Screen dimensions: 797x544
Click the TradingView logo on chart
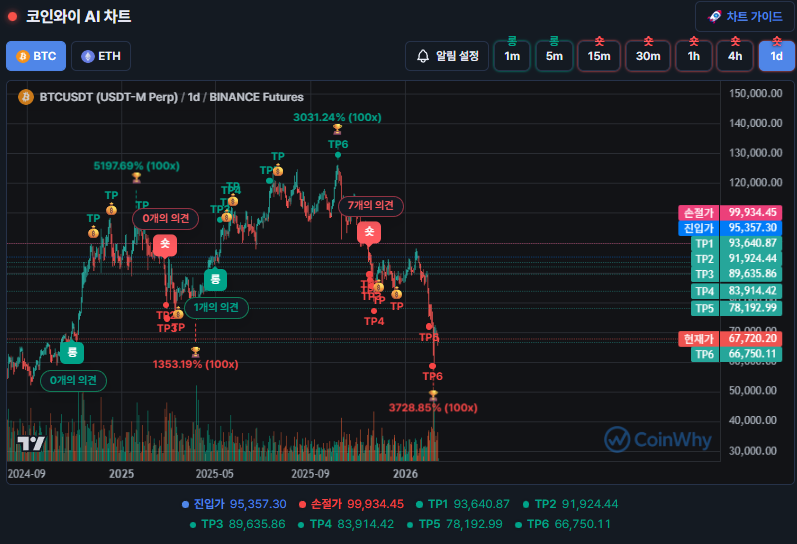point(31,443)
